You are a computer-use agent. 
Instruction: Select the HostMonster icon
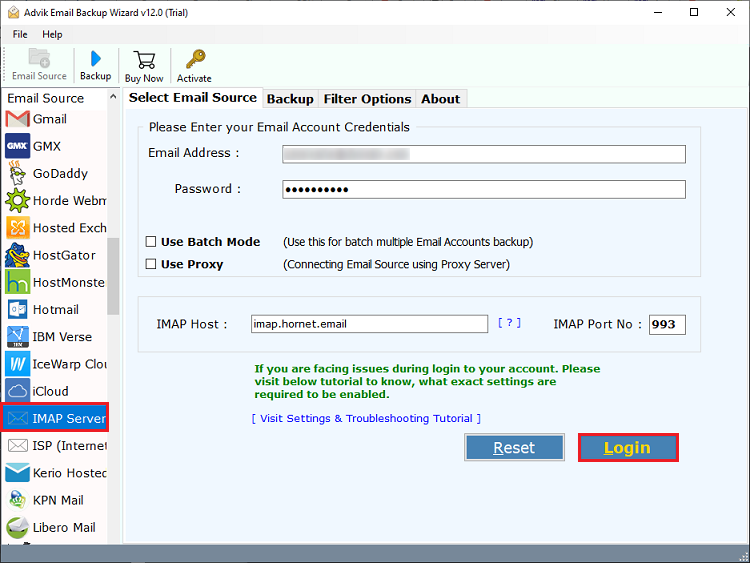[18, 282]
